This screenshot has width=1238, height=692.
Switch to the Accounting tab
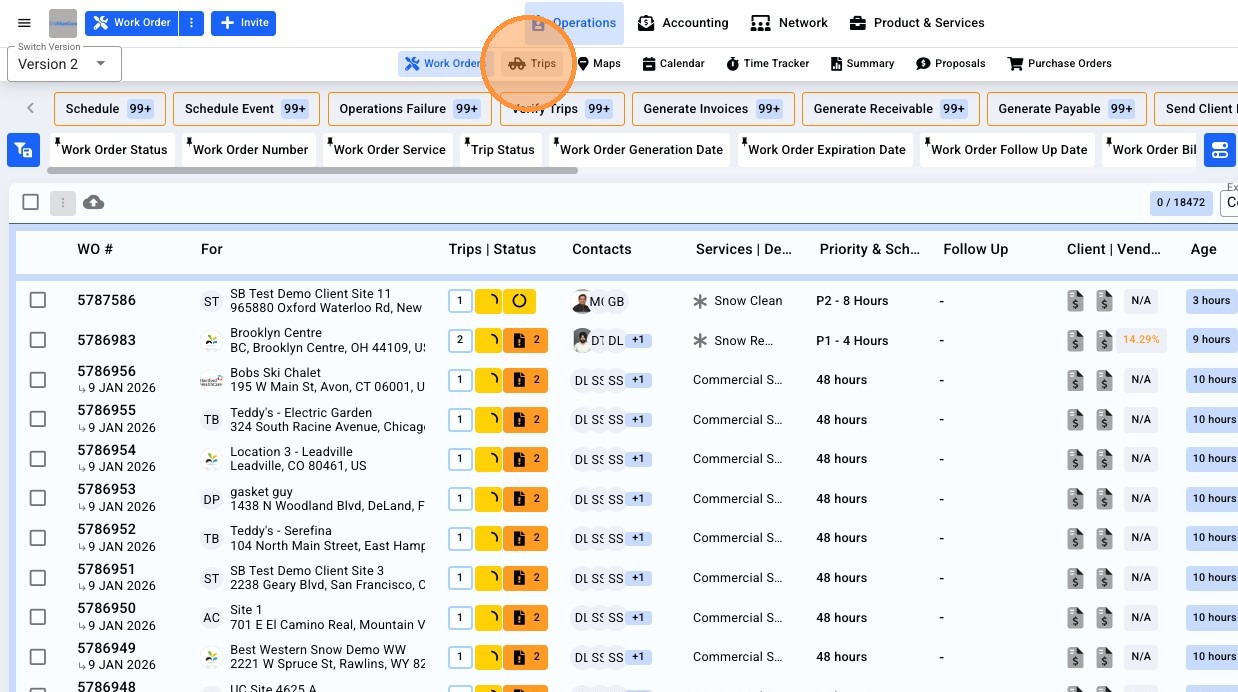pos(683,23)
